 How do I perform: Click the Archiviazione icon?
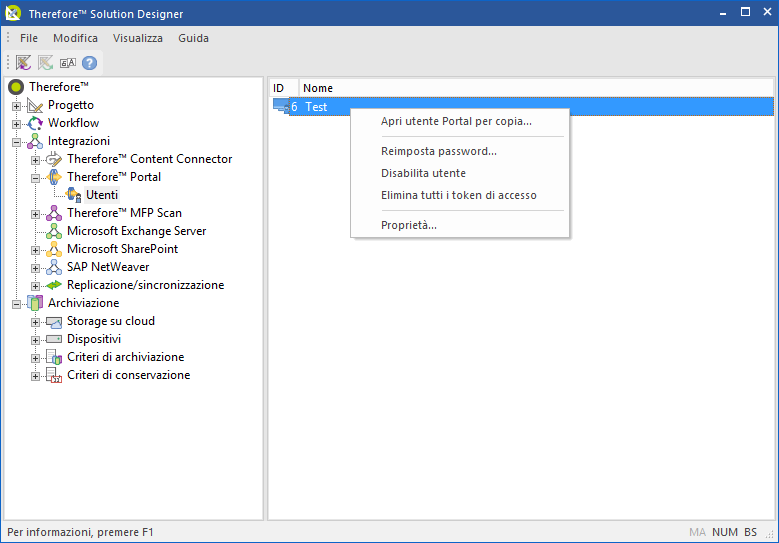point(35,303)
